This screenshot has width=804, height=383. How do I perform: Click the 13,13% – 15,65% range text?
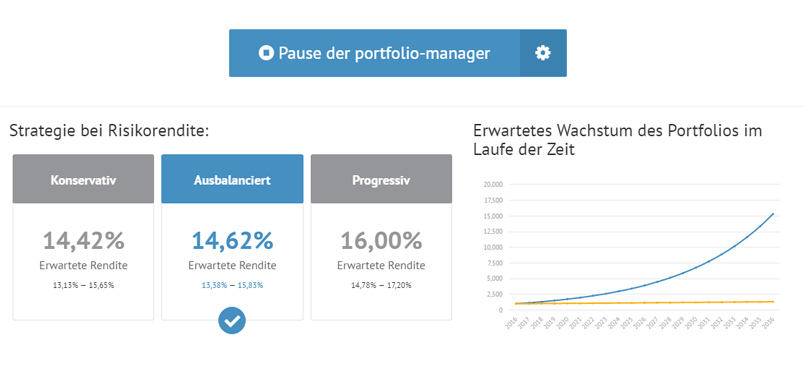[x=83, y=286]
